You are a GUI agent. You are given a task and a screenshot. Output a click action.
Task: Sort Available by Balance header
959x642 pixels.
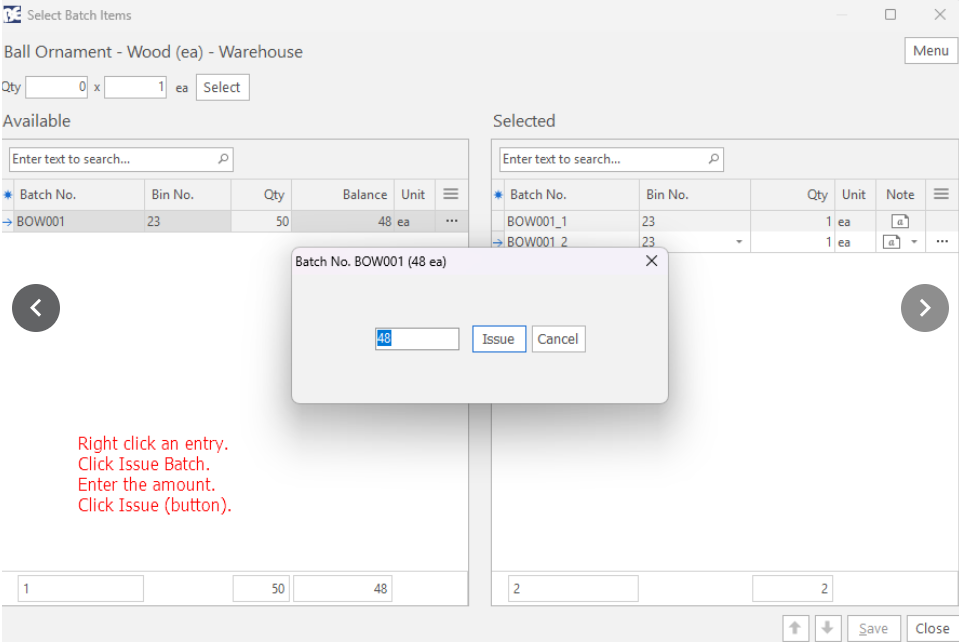click(x=342, y=194)
